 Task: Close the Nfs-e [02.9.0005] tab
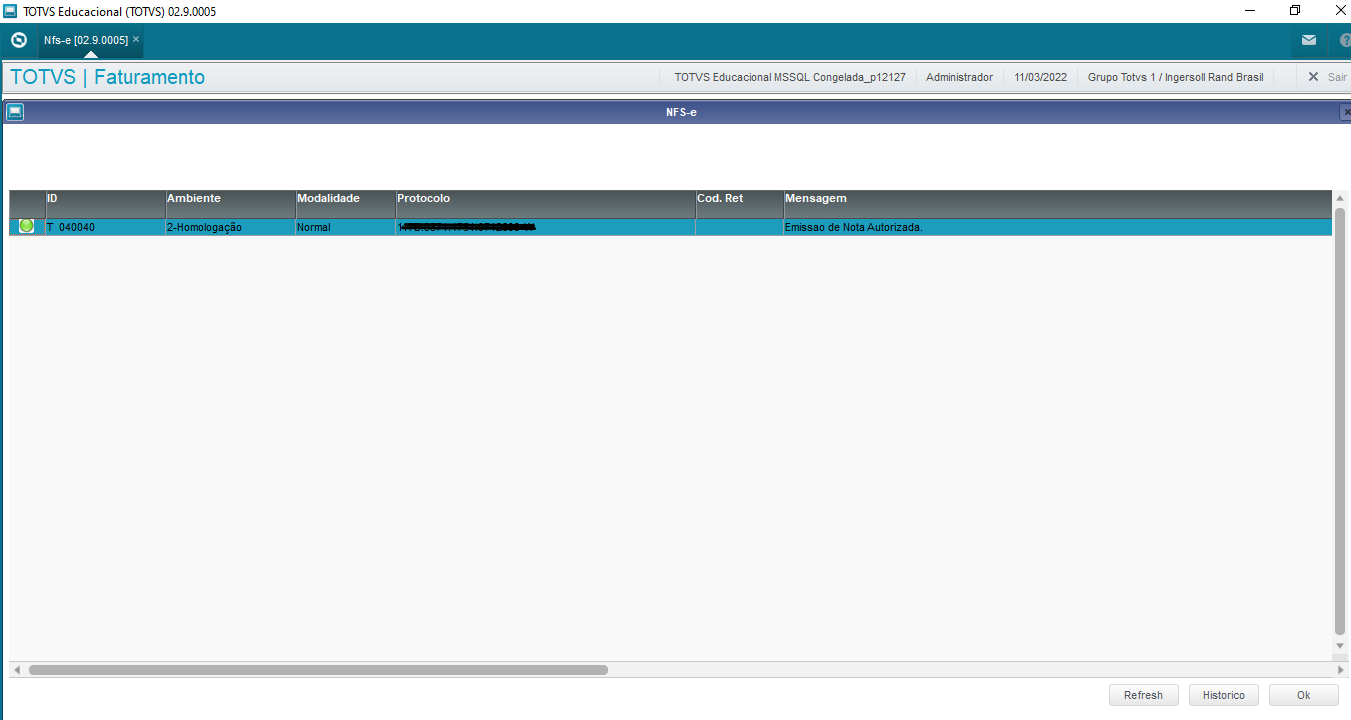136,39
